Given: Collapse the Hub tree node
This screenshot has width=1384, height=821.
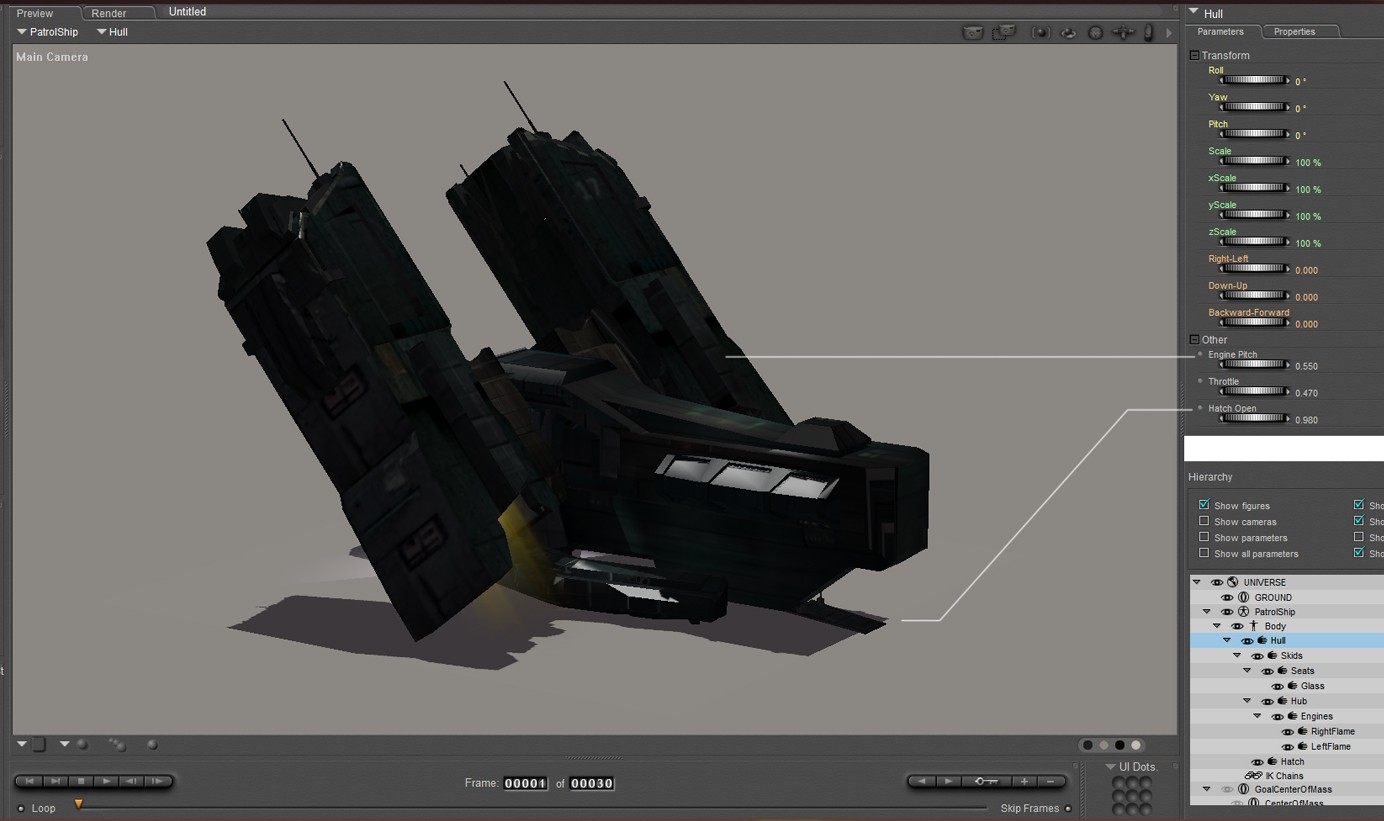Looking at the screenshot, I should tap(1247, 701).
